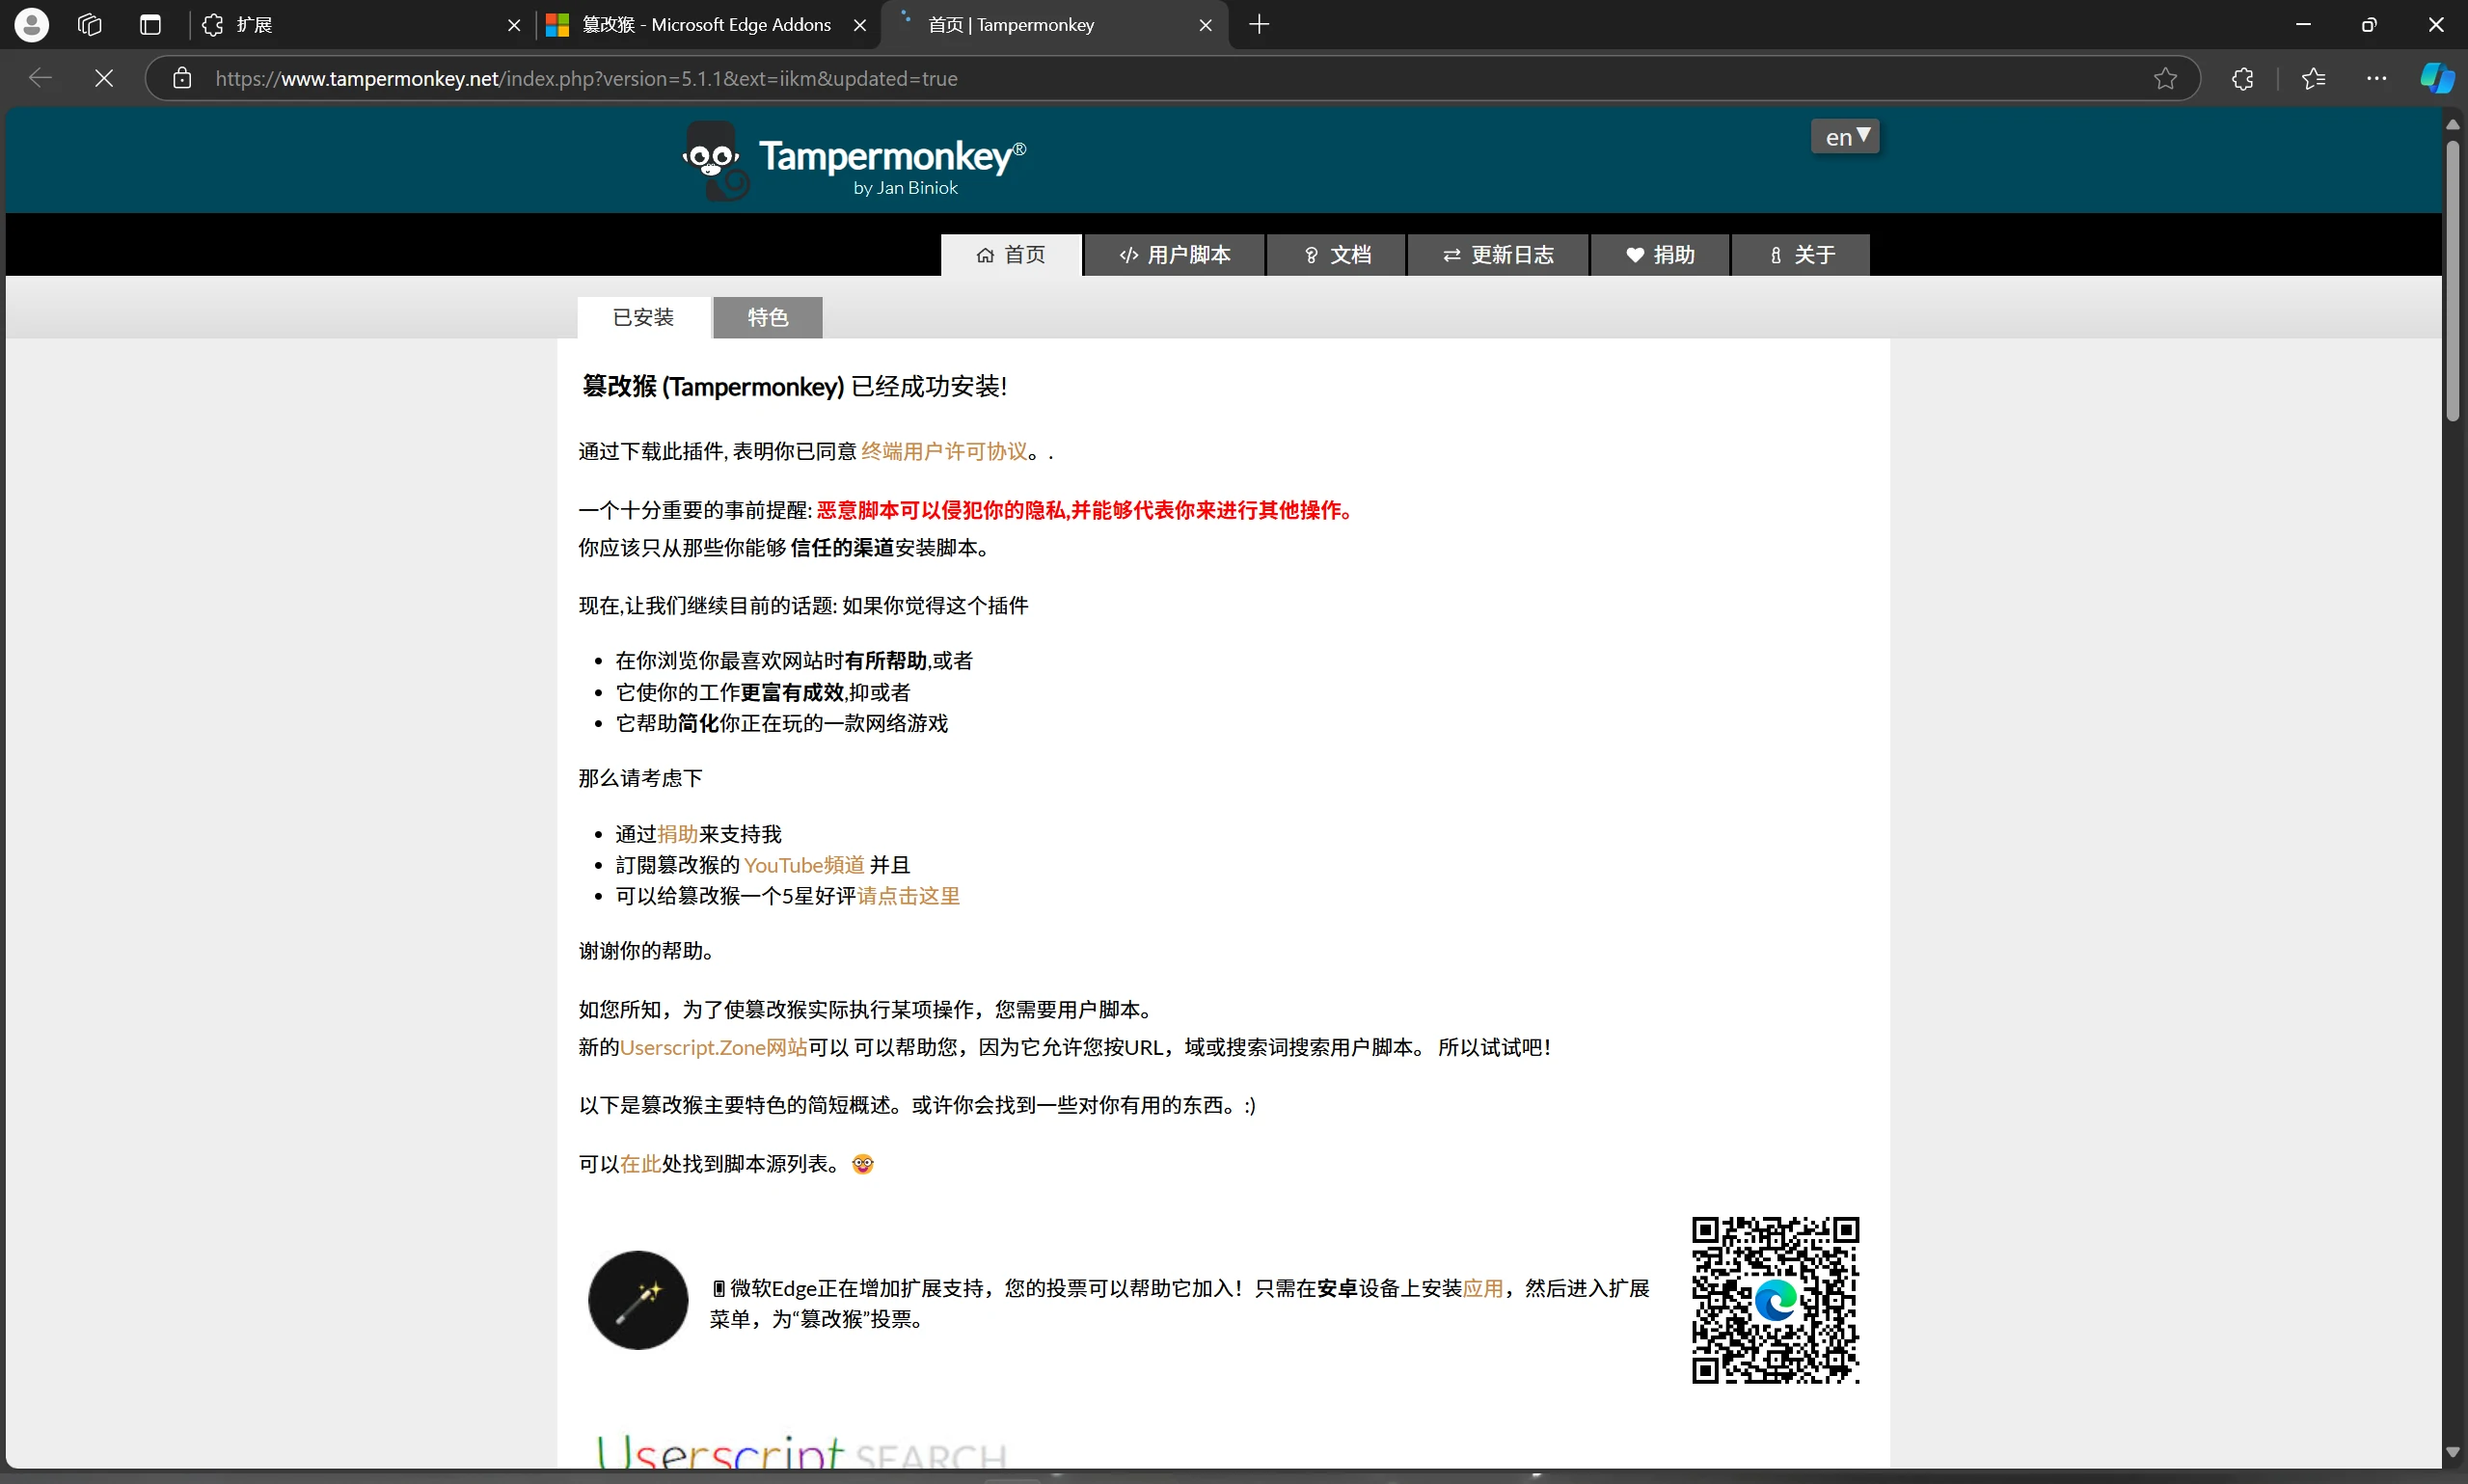Open the en language dropdown
The height and width of the screenshot is (1484, 2468).
click(1843, 136)
